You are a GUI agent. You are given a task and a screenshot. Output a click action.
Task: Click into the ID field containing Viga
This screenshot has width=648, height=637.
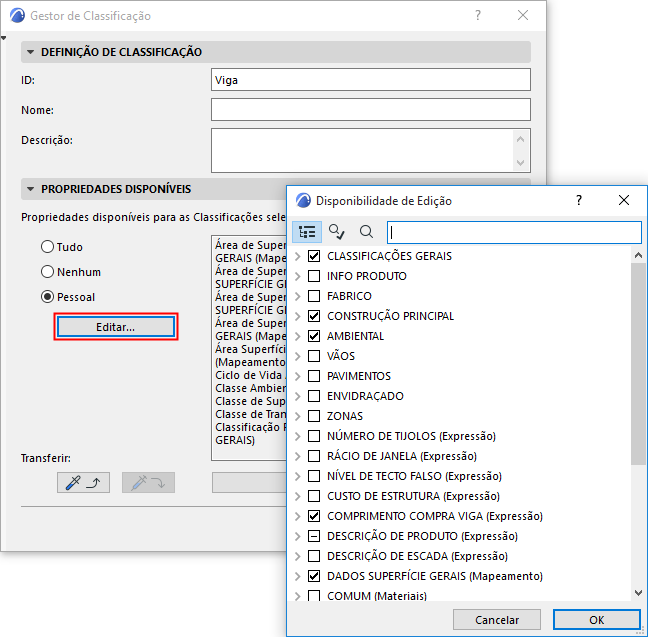[371, 79]
